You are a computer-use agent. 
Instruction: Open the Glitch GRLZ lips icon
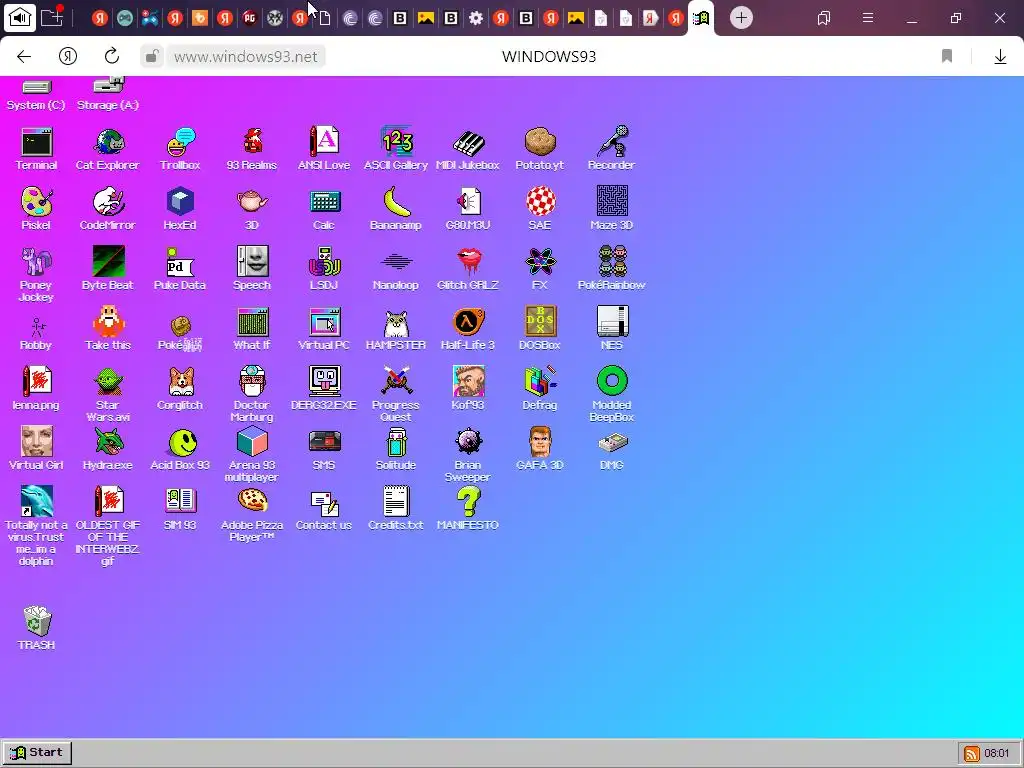(468, 269)
